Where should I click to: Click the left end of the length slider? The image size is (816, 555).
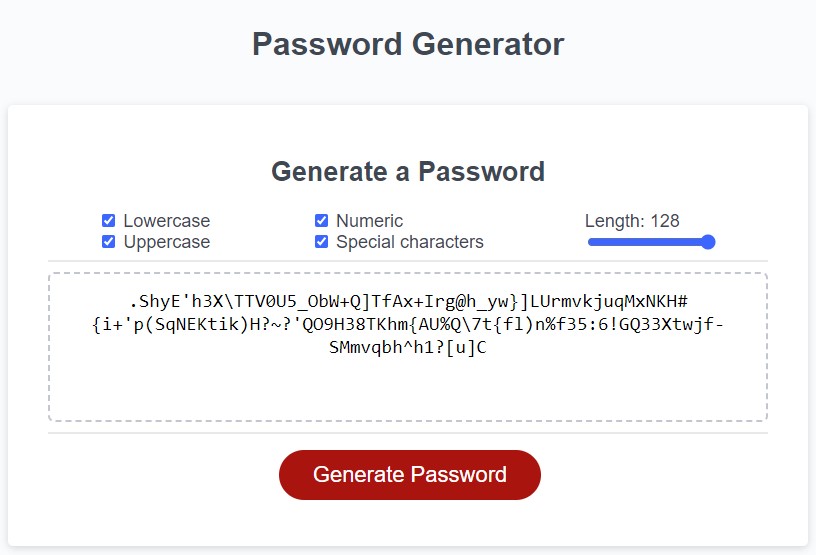(x=591, y=242)
